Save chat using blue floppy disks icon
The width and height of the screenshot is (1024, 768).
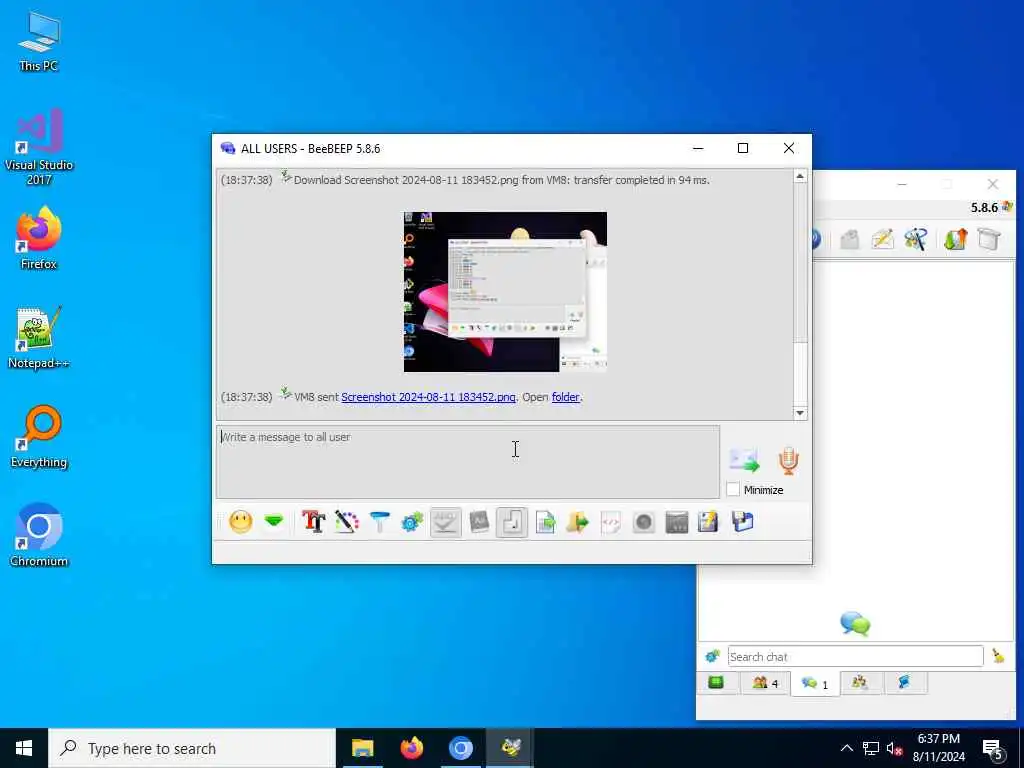(743, 522)
